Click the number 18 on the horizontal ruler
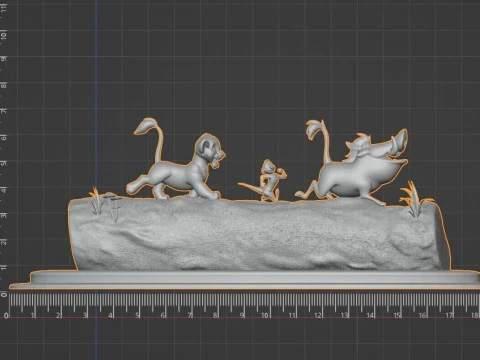Screen dimensions: 480x360 [475, 315]
